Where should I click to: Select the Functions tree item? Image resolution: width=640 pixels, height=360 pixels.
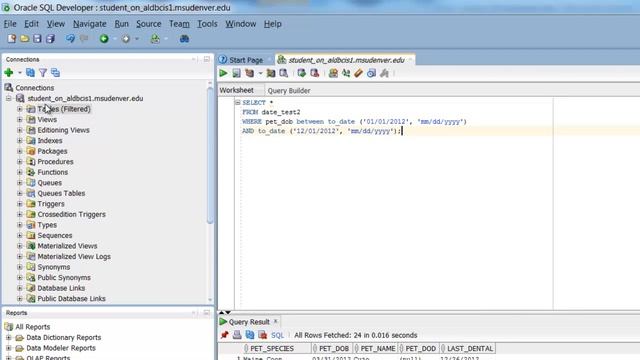[52, 172]
